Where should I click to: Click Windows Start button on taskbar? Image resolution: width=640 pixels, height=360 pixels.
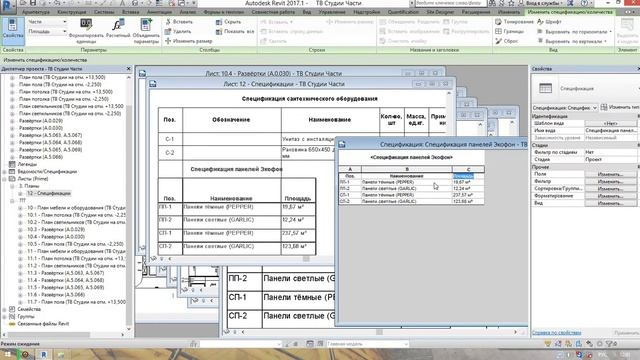(x=8, y=354)
